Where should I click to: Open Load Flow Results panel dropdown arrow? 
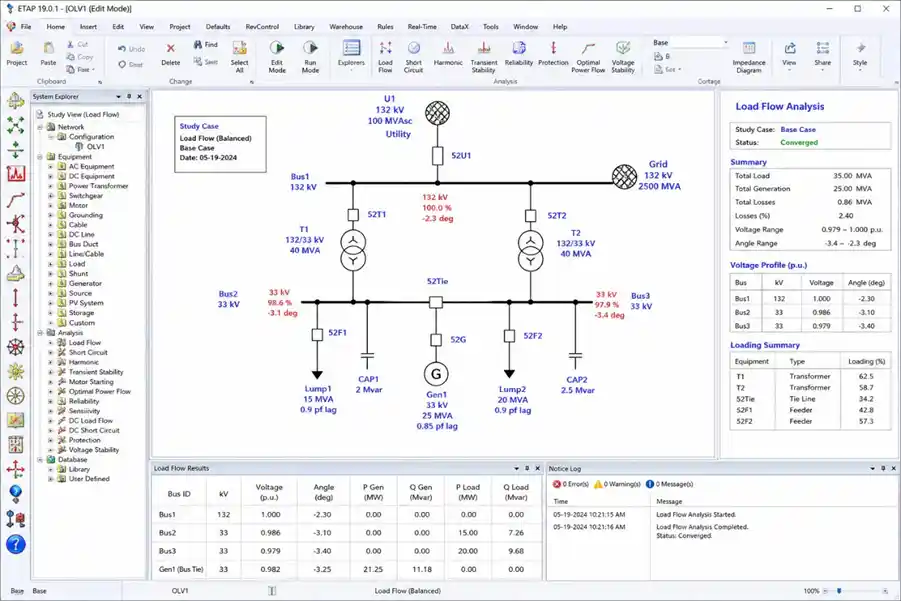point(516,468)
